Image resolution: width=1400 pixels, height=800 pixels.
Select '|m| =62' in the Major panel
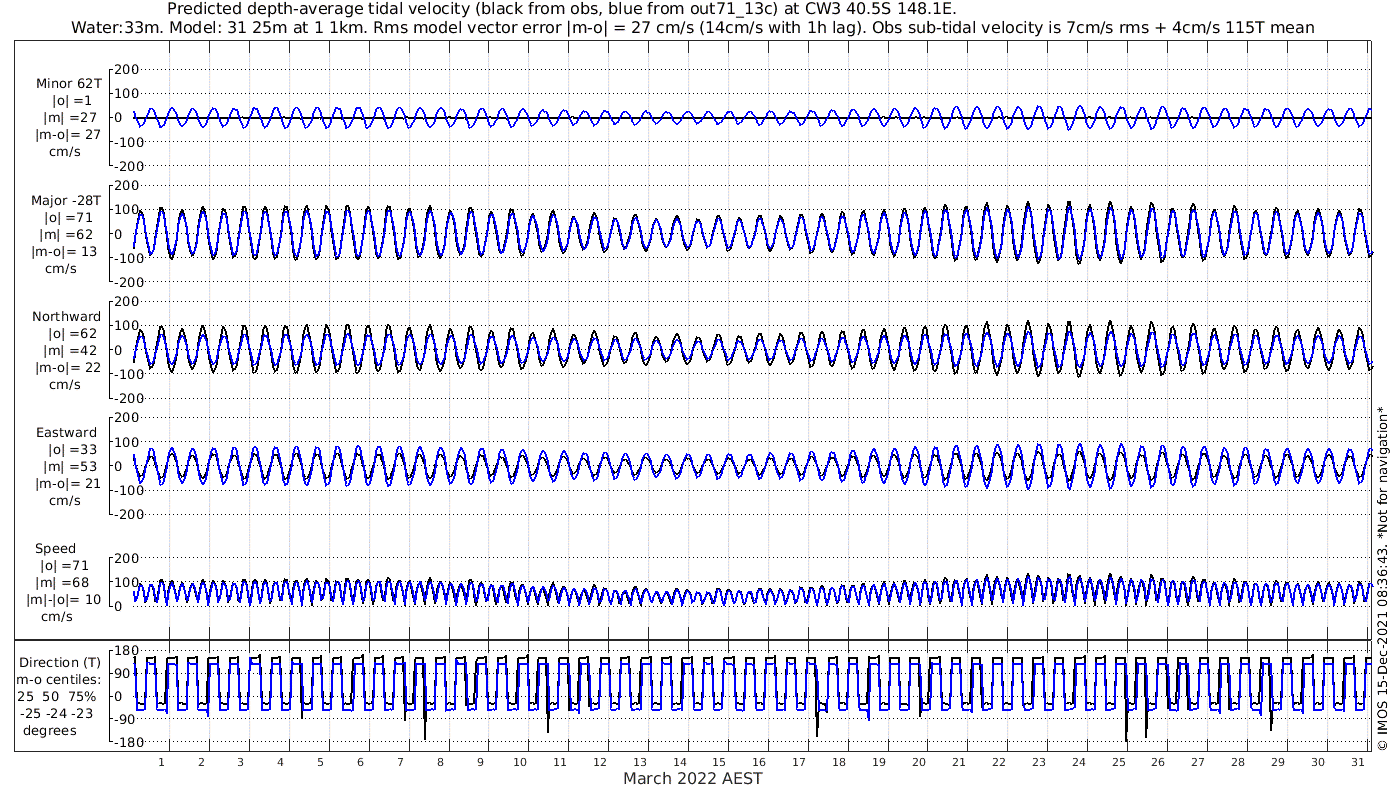[67, 234]
